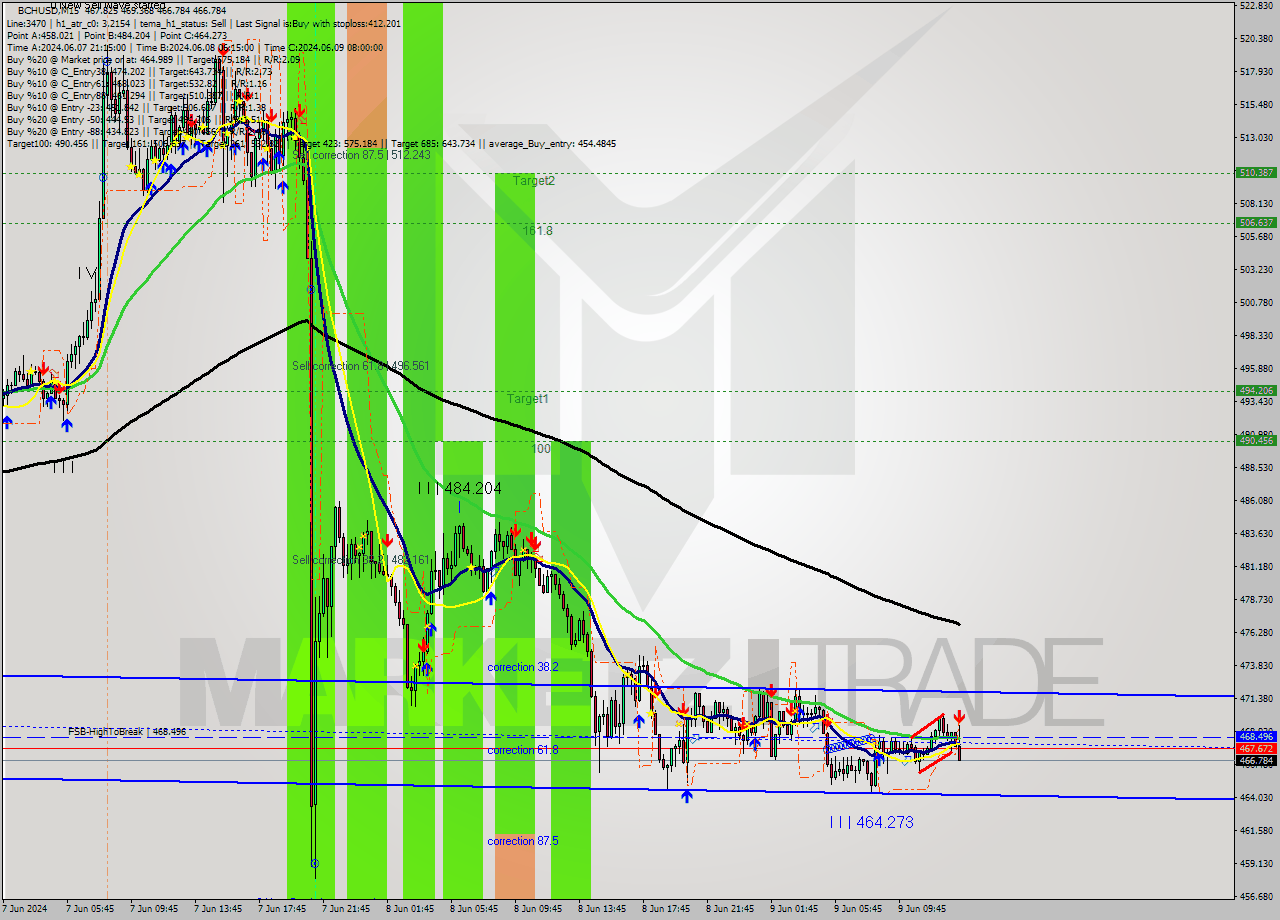
Task: Click the 'Time A:2024.06.07 21:15:00' line
Action: (195, 47)
